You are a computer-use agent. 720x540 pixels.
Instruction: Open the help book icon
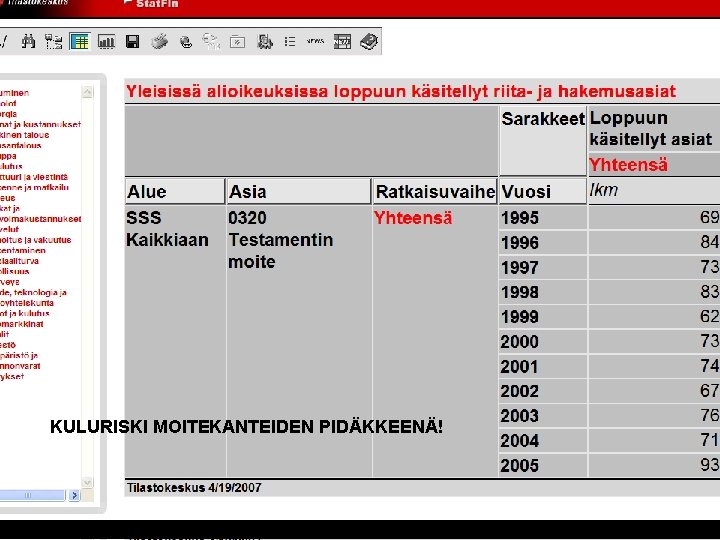point(369,42)
